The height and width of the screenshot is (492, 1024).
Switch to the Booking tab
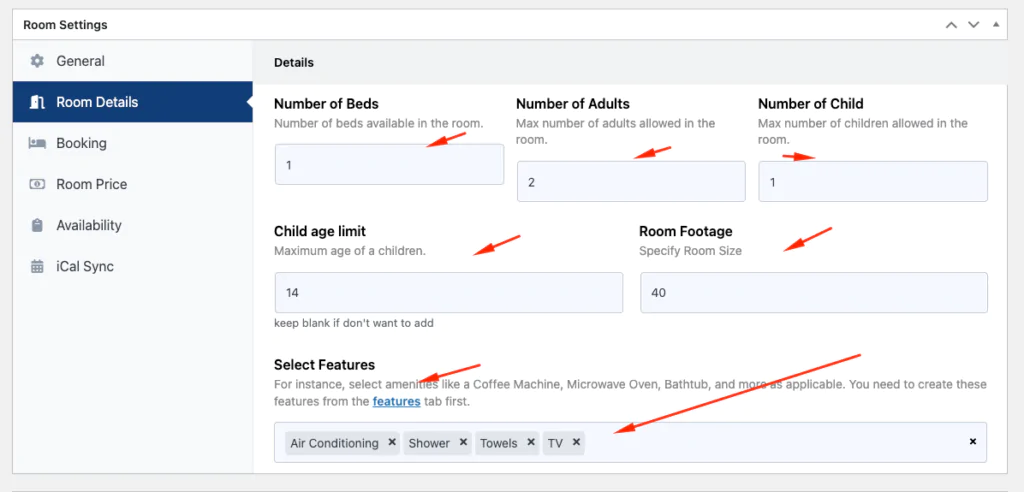pos(133,143)
